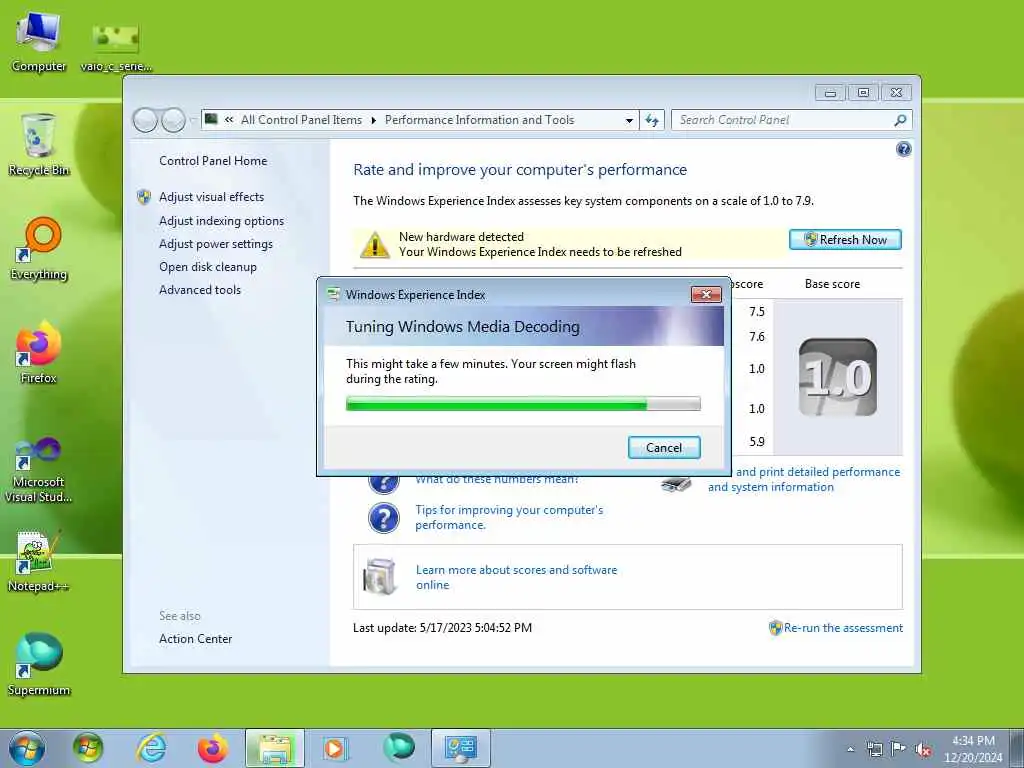Open Adjust indexing options link
Image resolution: width=1024 pixels, height=768 pixels.
(221, 221)
